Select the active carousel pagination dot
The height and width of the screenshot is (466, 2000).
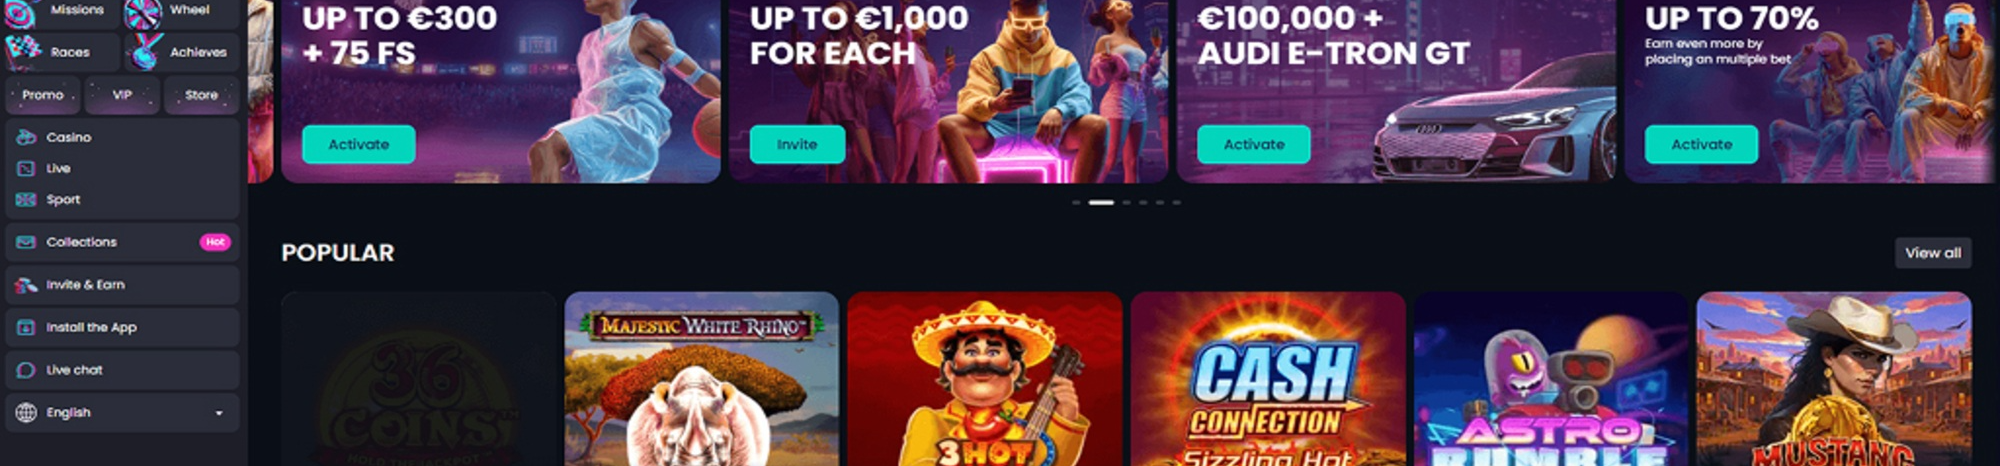pyautogui.click(x=1101, y=202)
